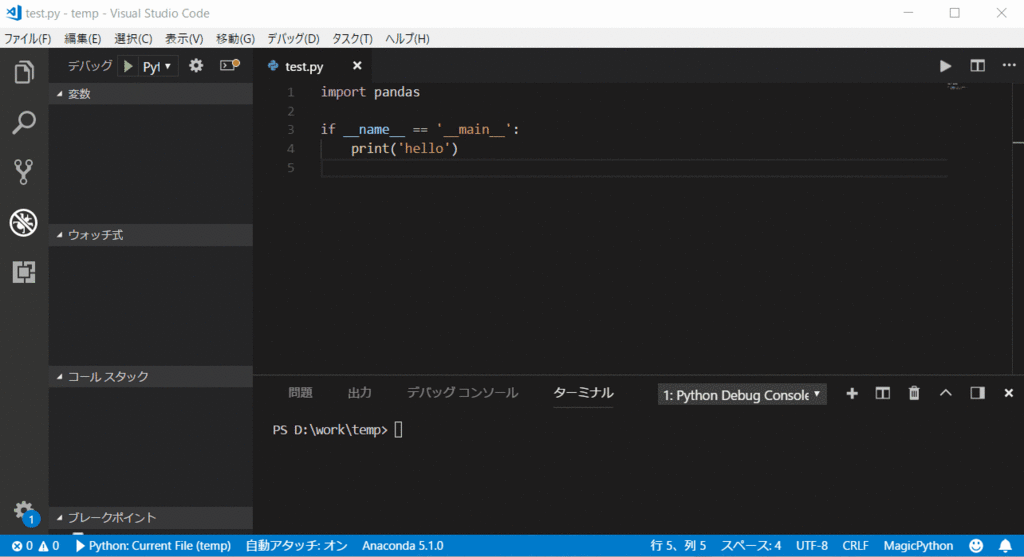Open the ヘルプ(H) menu

tap(408, 39)
